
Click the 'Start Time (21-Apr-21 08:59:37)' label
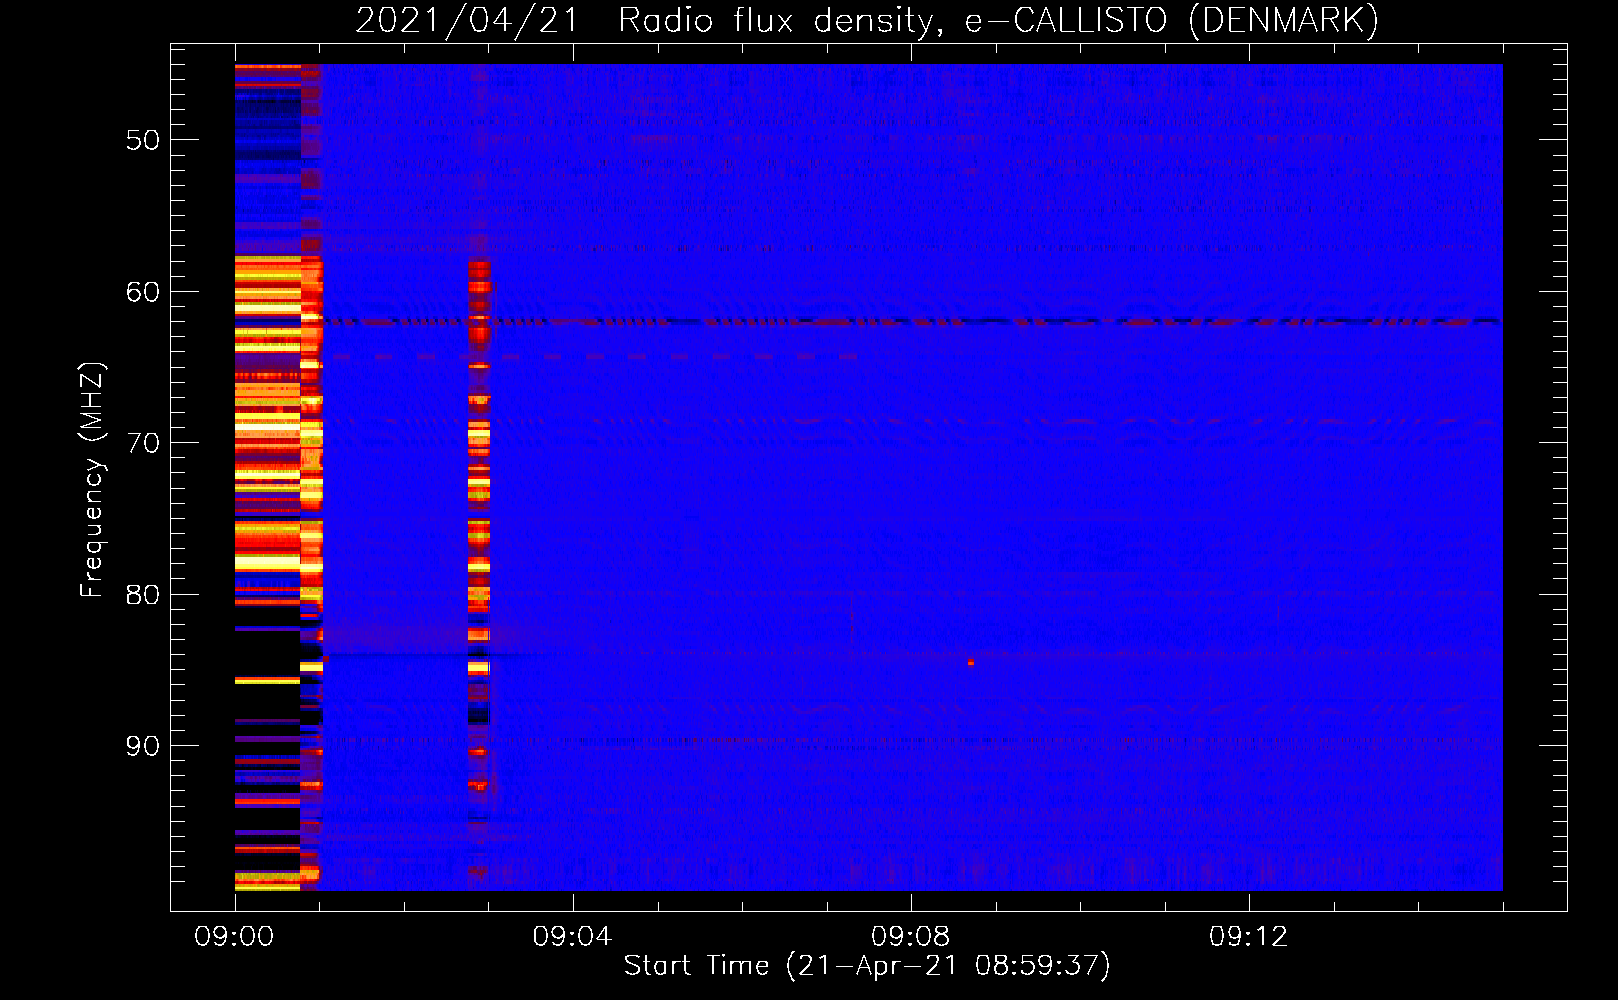[867, 965]
